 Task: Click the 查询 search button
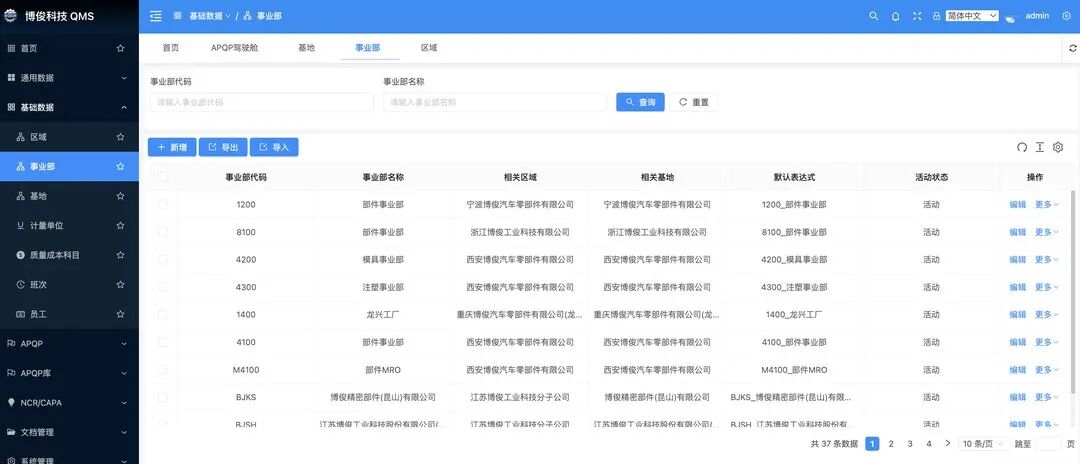click(640, 102)
